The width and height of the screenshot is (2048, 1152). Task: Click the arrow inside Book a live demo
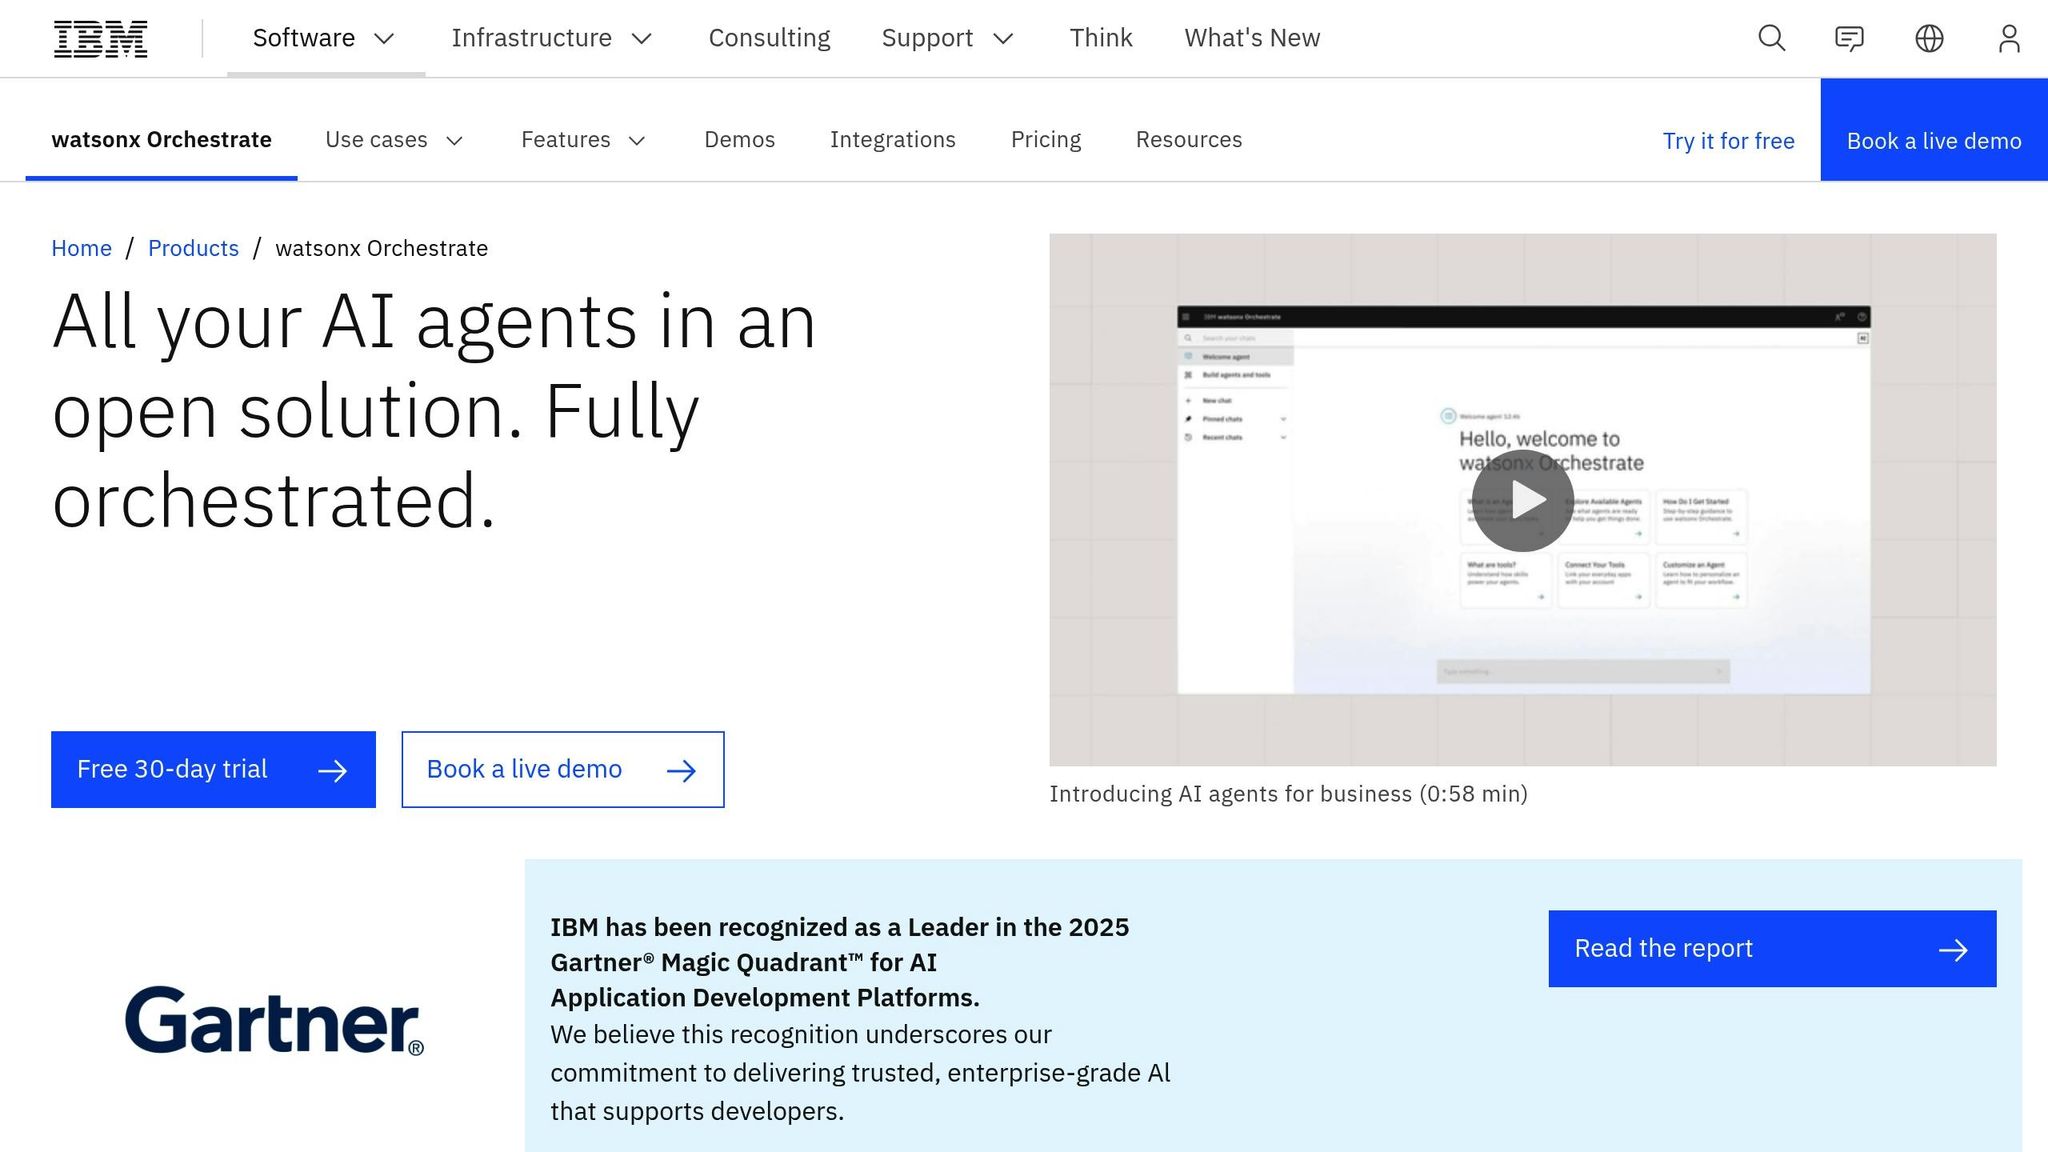(x=682, y=770)
